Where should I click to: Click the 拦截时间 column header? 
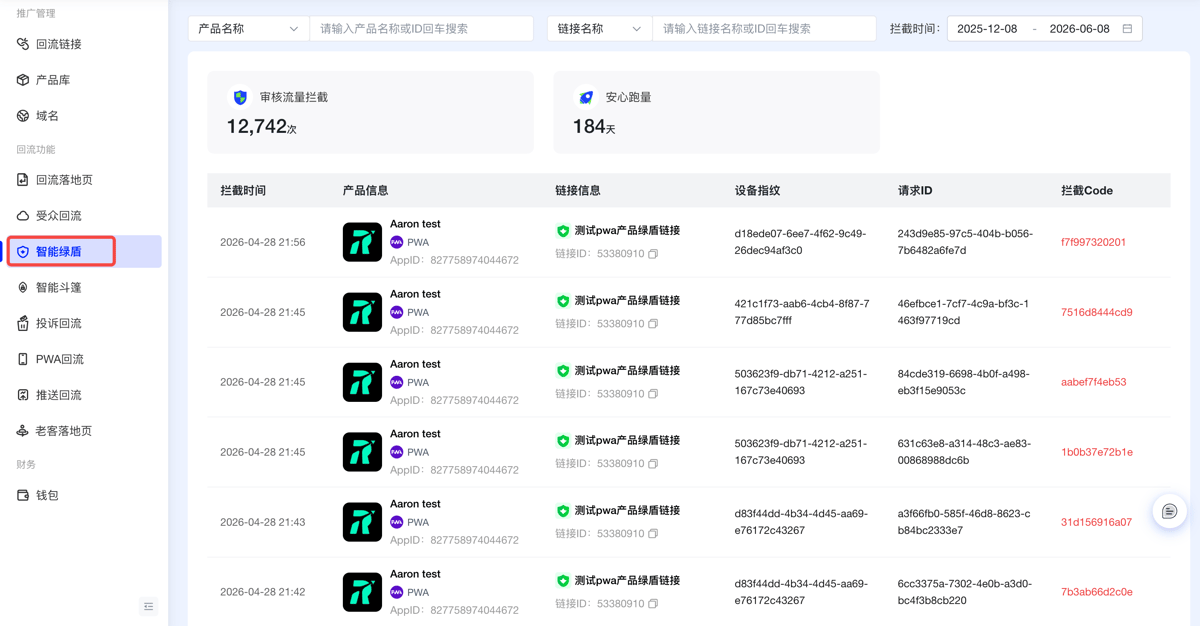[243, 190]
